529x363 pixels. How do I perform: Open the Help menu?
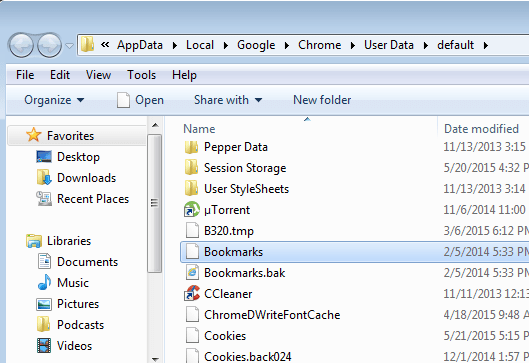coord(184,75)
